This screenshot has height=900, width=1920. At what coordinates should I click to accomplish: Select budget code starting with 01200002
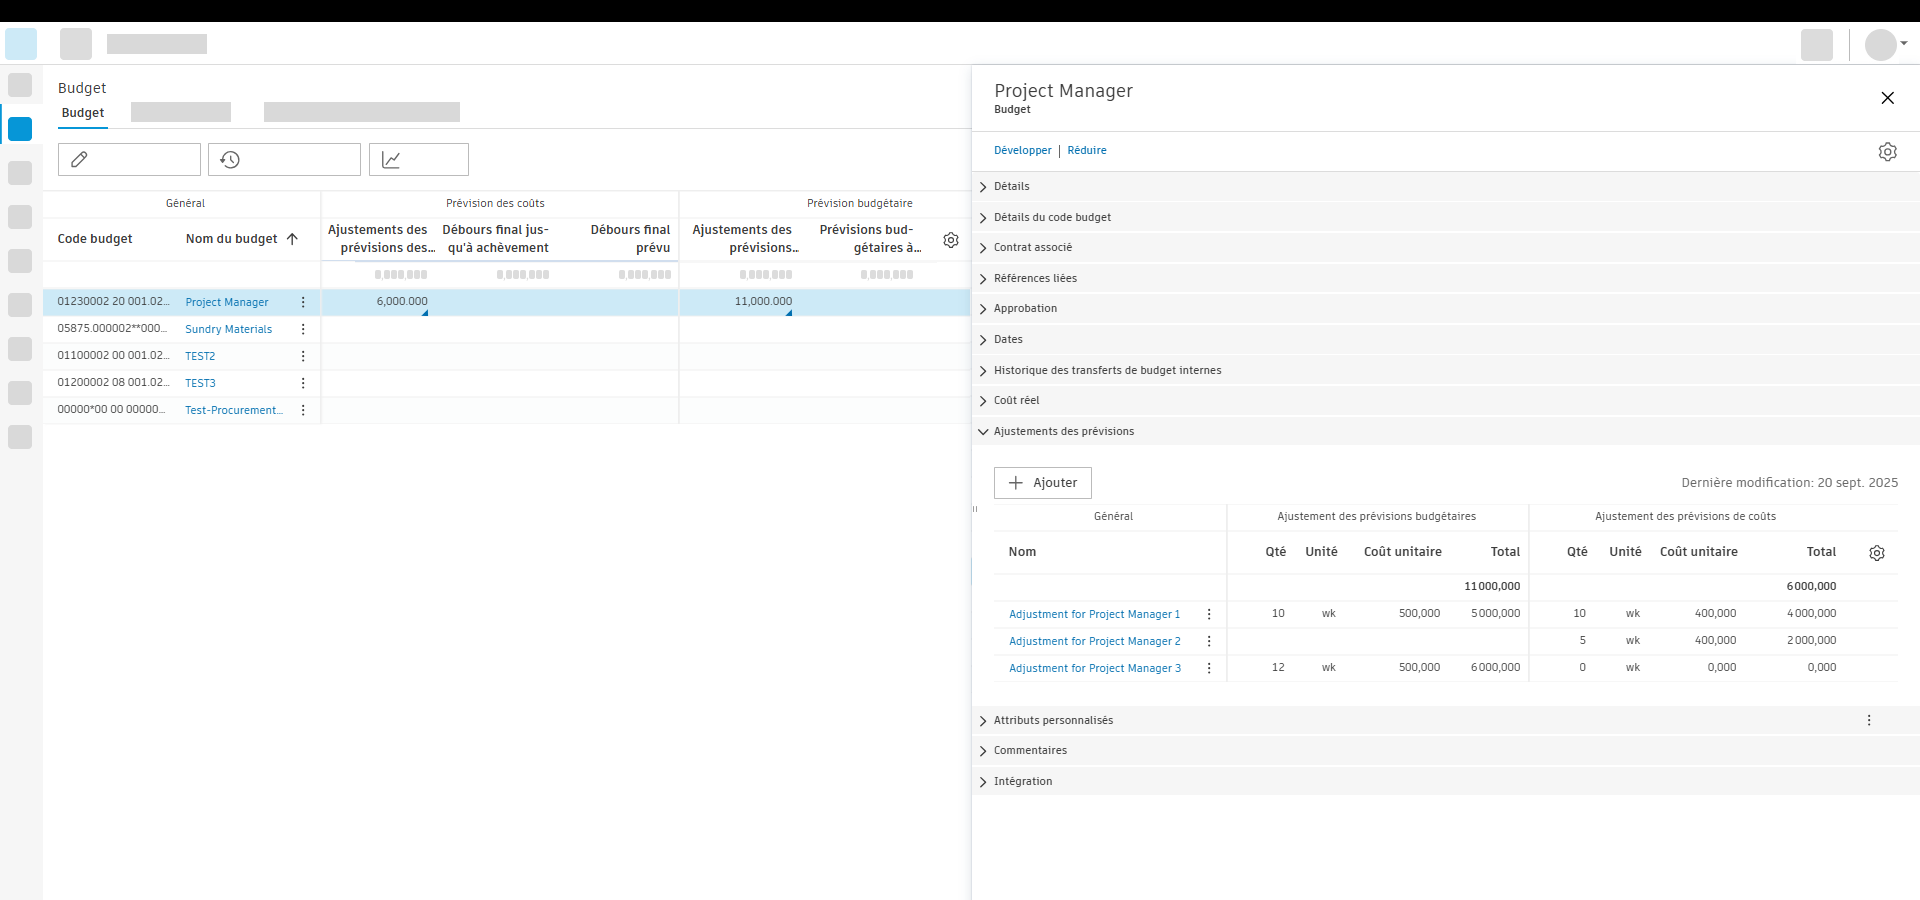coord(113,383)
